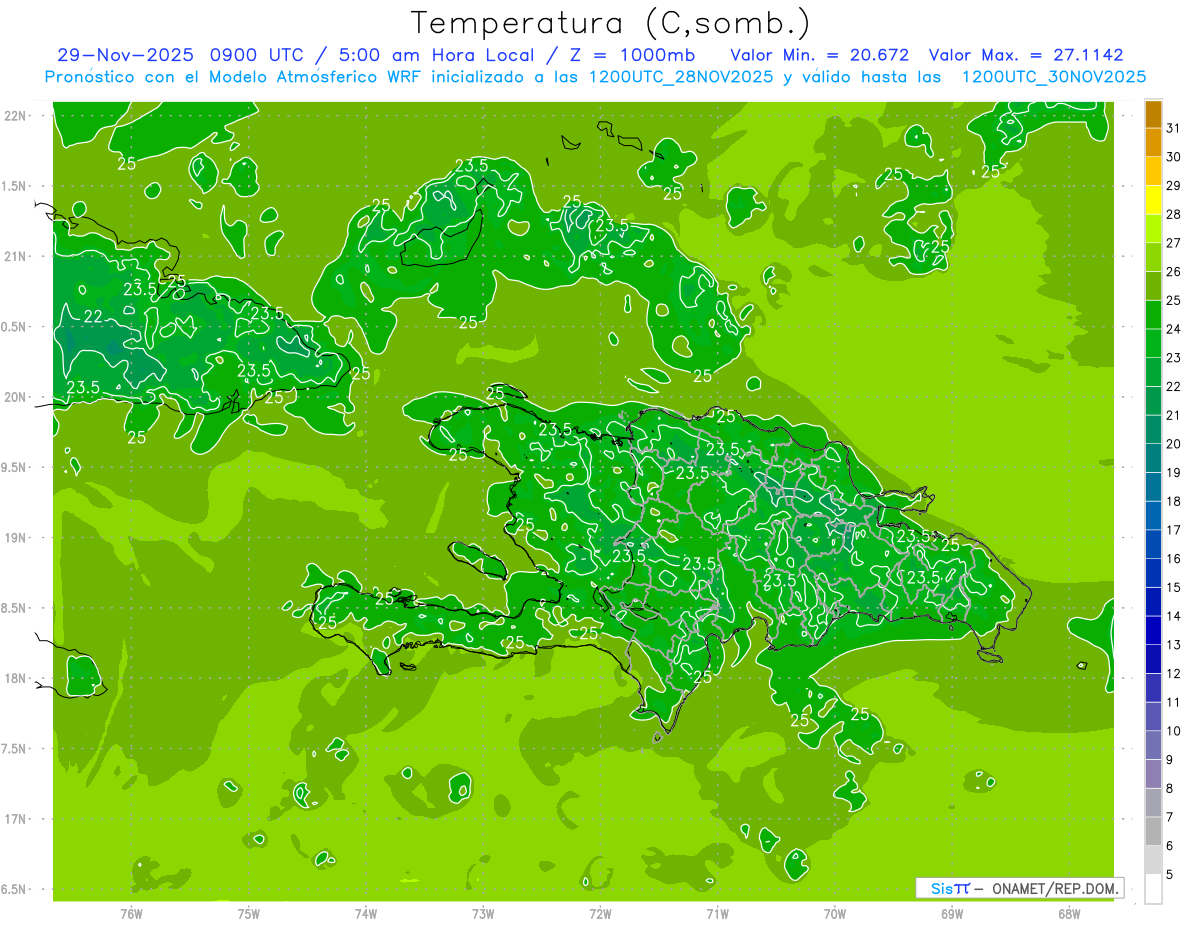This screenshot has width=1200, height=927.
Task: Pick the light gray swatch between 5 and 6
Action: pos(1153,860)
